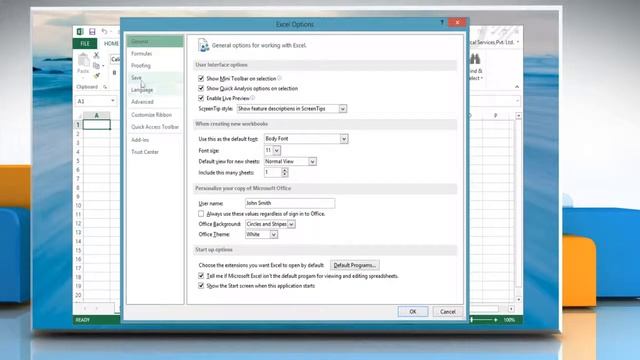Click the Copy icon in Clipboard group
Screen dimensions: 640x360
96,65
